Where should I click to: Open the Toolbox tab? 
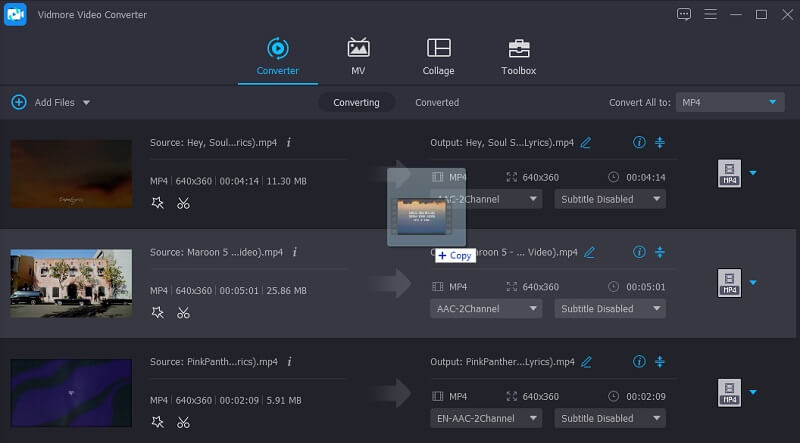[518, 57]
